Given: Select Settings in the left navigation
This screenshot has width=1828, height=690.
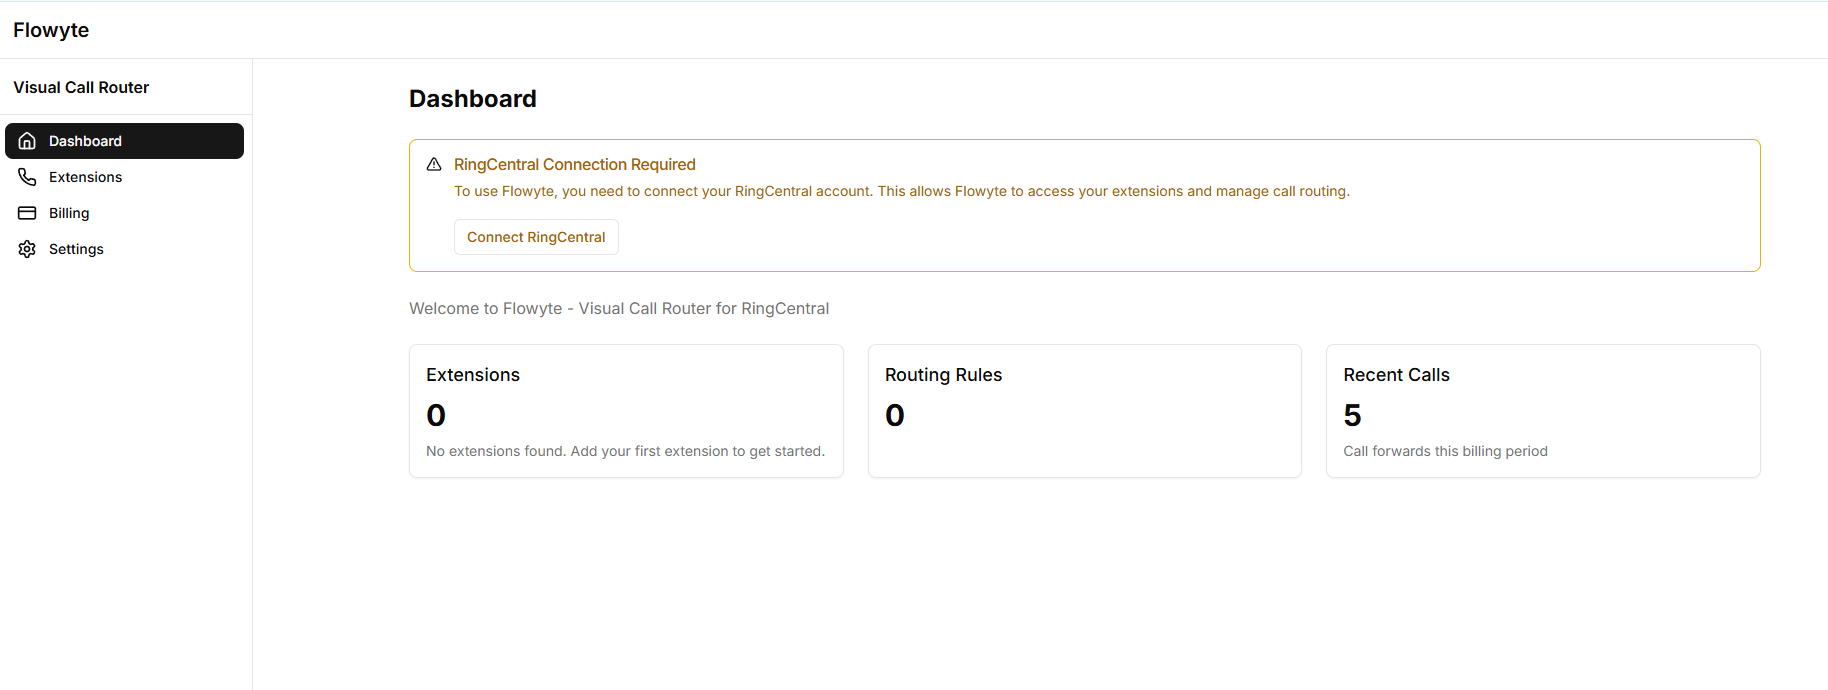Looking at the screenshot, I should point(76,249).
